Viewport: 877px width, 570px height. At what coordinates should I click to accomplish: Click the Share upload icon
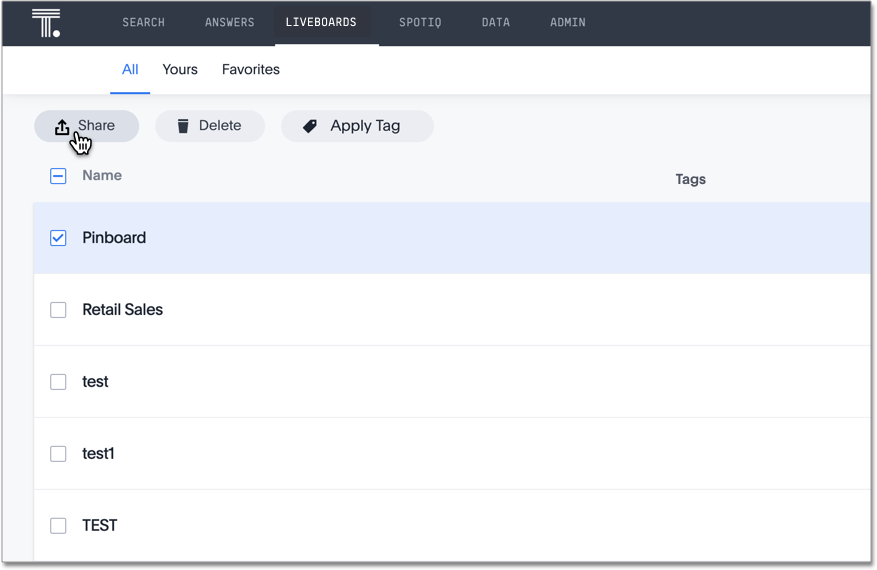(x=62, y=126)
